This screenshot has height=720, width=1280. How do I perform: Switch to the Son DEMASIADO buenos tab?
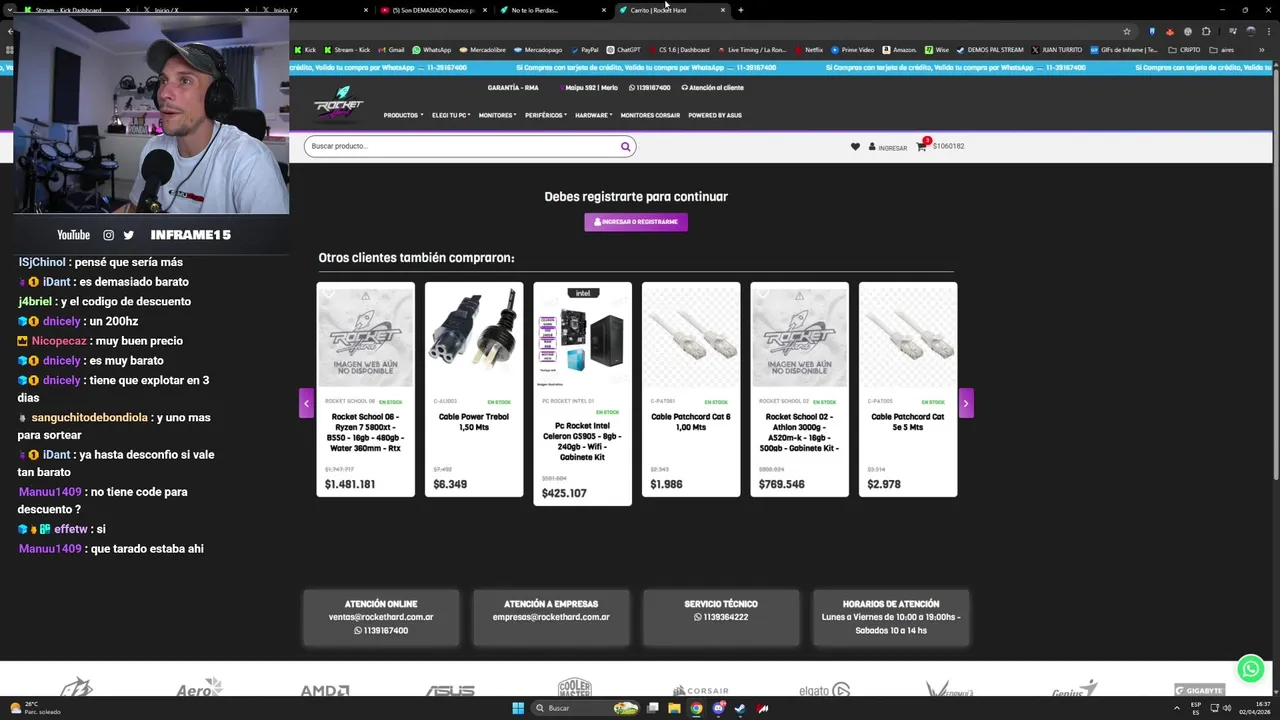click(432, 10)
